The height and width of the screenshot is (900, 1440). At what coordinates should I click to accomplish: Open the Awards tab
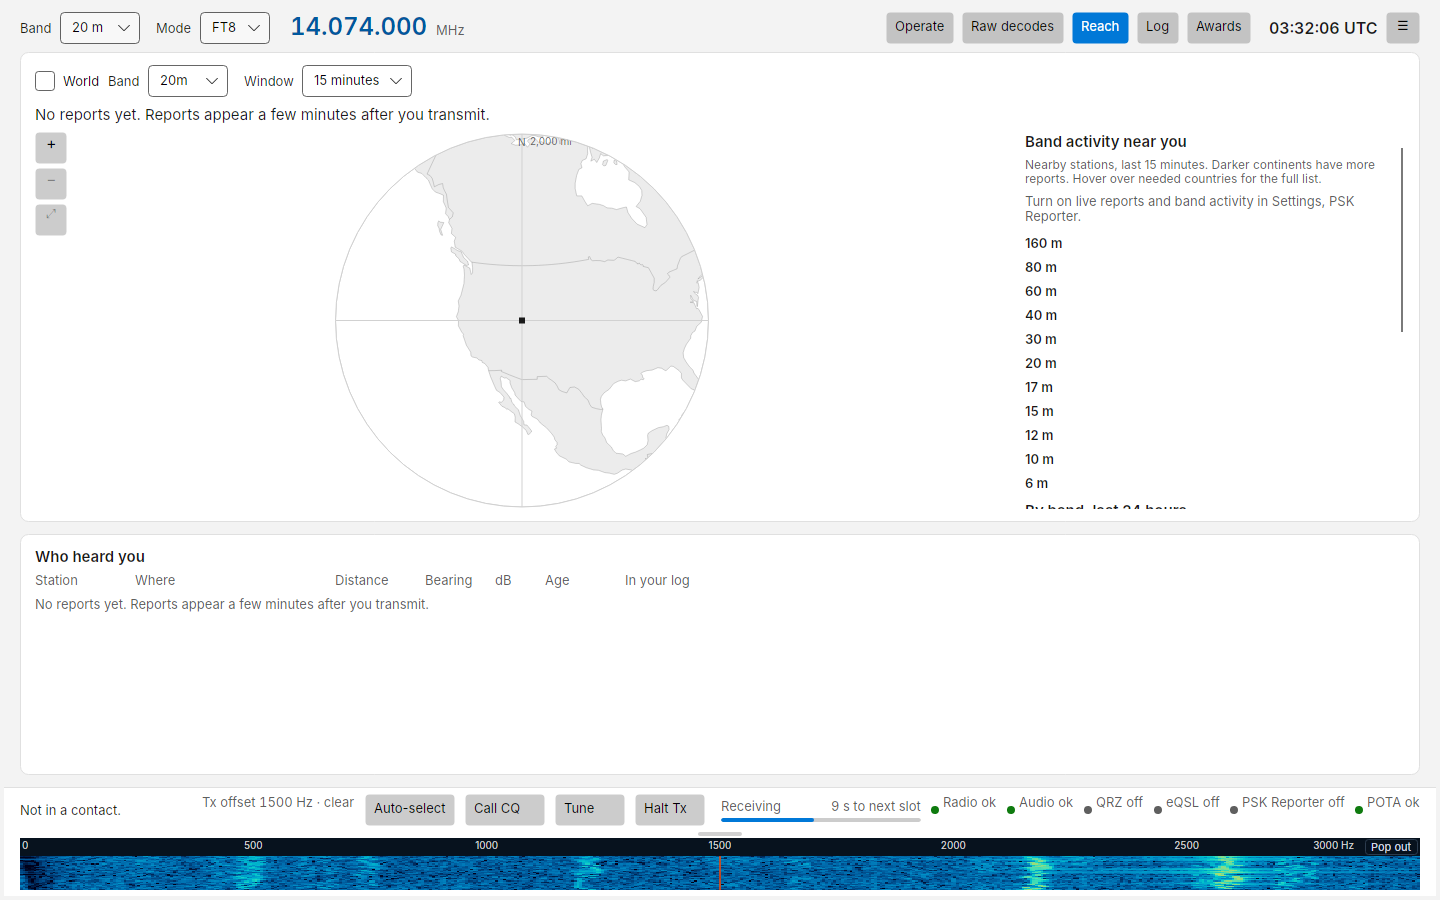[1219, 28]
